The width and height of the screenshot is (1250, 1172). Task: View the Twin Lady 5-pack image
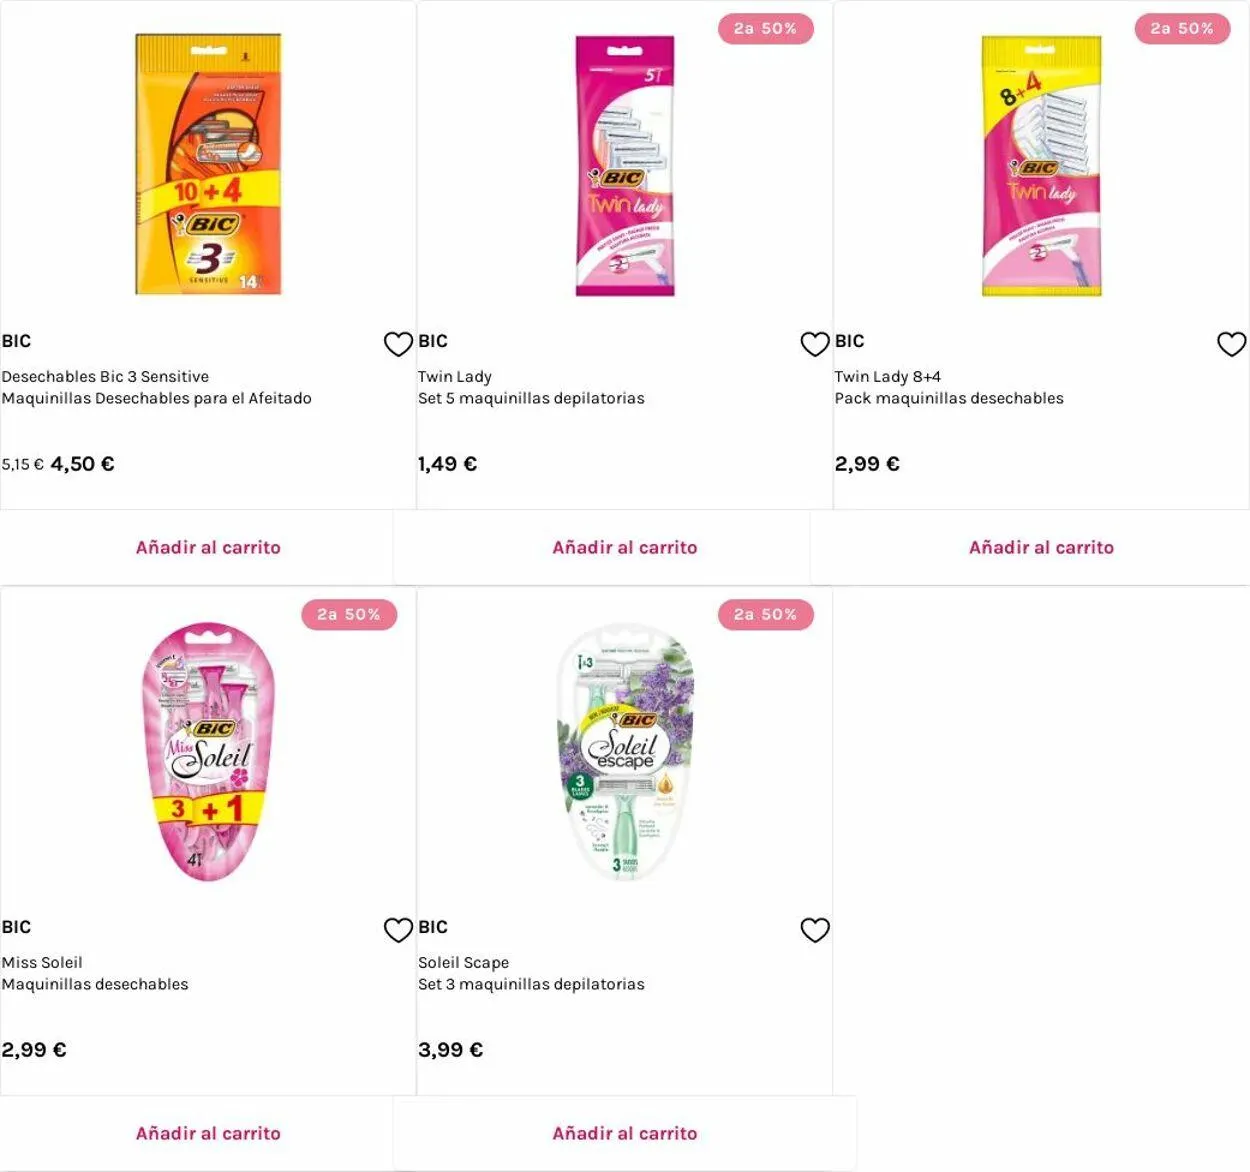pyautogui.click(x=625, y=166)
